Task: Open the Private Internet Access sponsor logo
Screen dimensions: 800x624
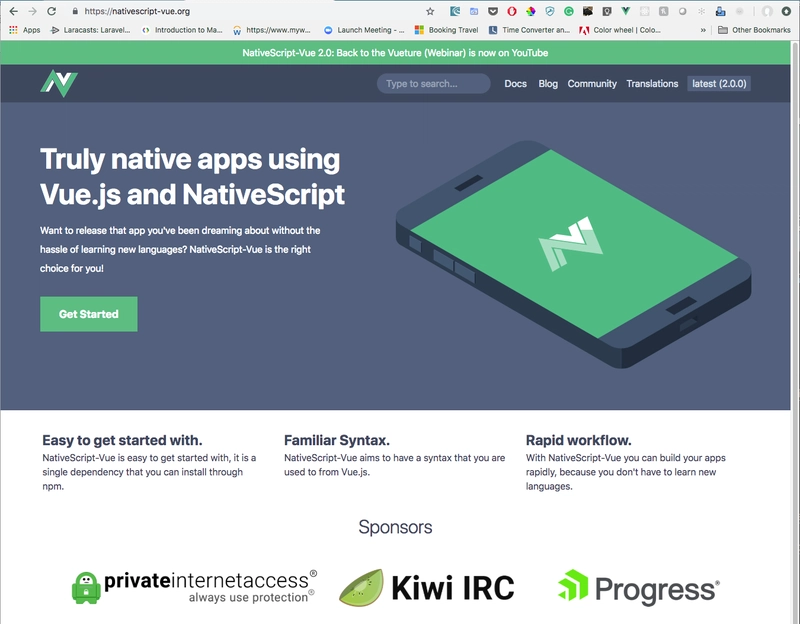Action: point(194,587)
